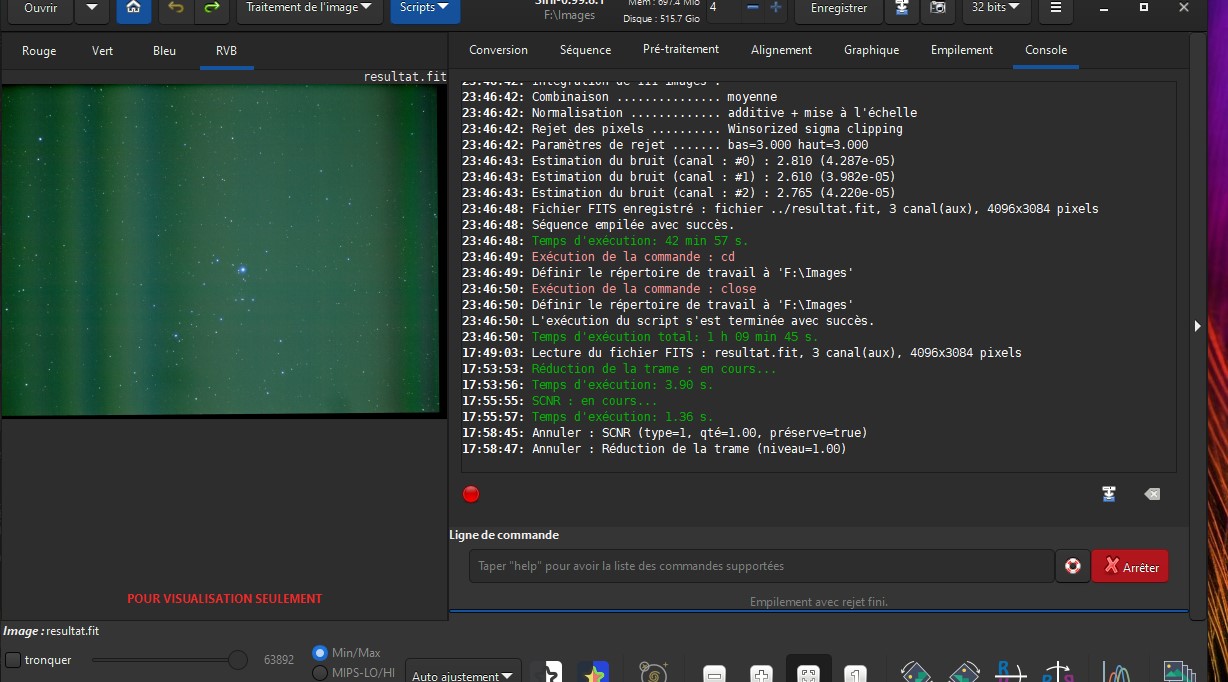Screen dimensions: 1228x682
Task: Switch to the Bleu channel tab
Action: pos(164,51)
